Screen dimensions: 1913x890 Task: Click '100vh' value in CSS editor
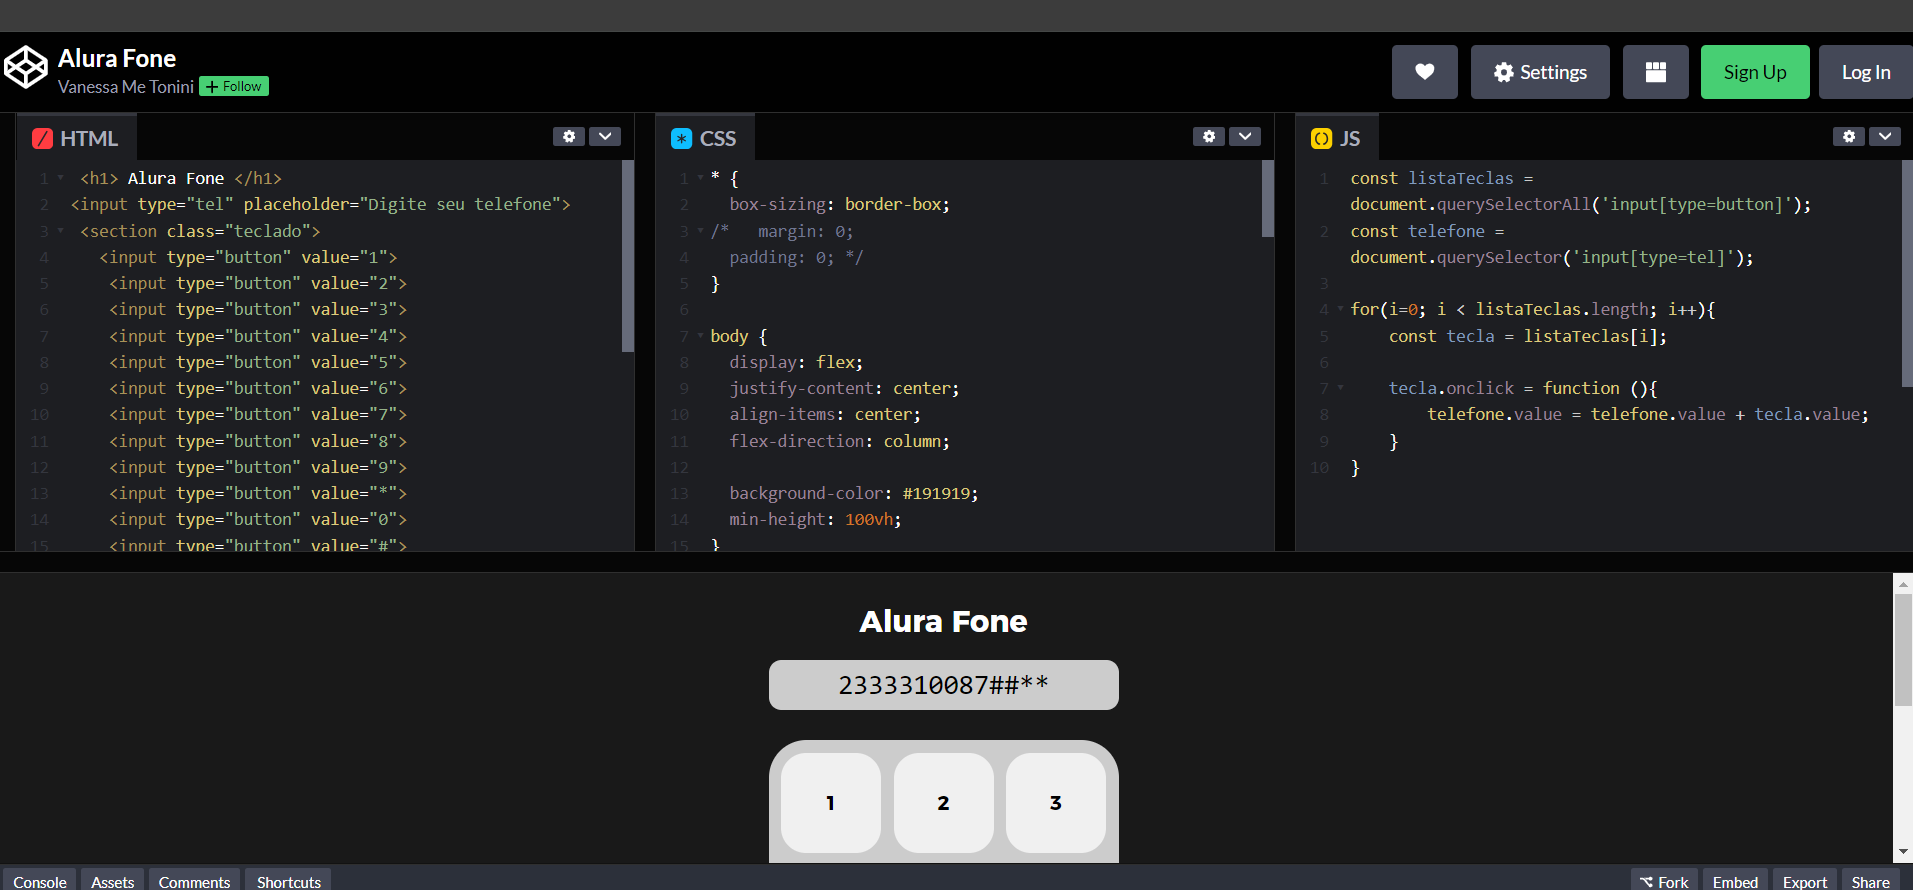(869, 519)
